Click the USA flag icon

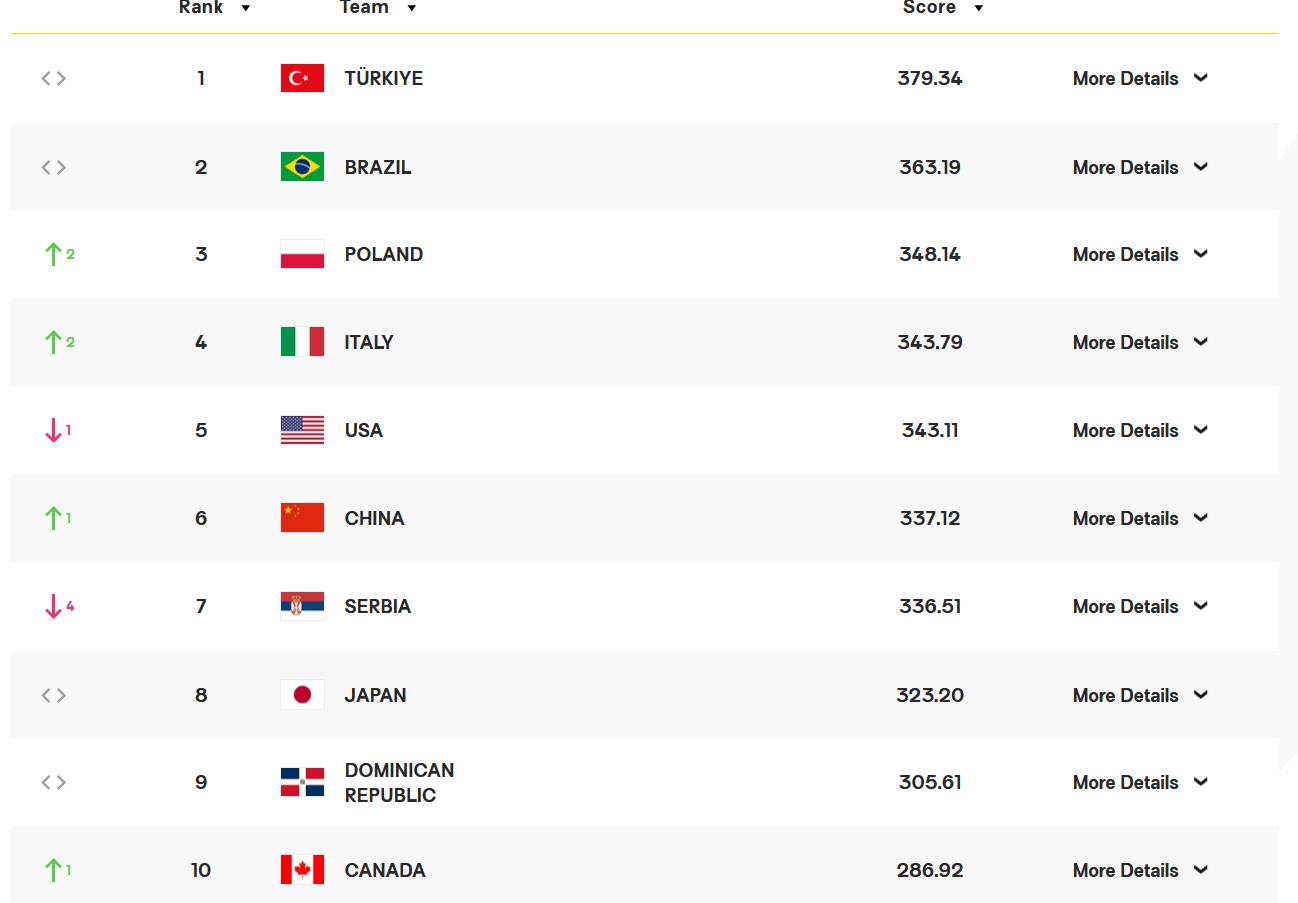(x=302, y=430)
